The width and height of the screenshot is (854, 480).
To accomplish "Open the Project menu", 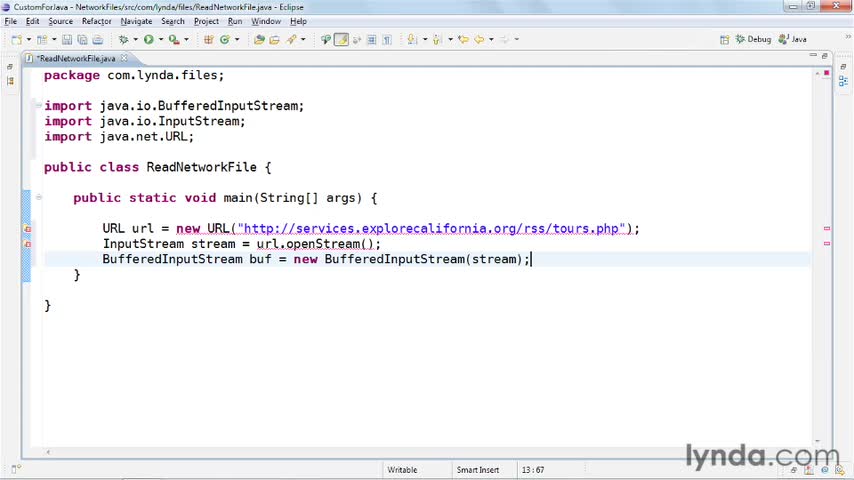I will click(x=206, y=21).
